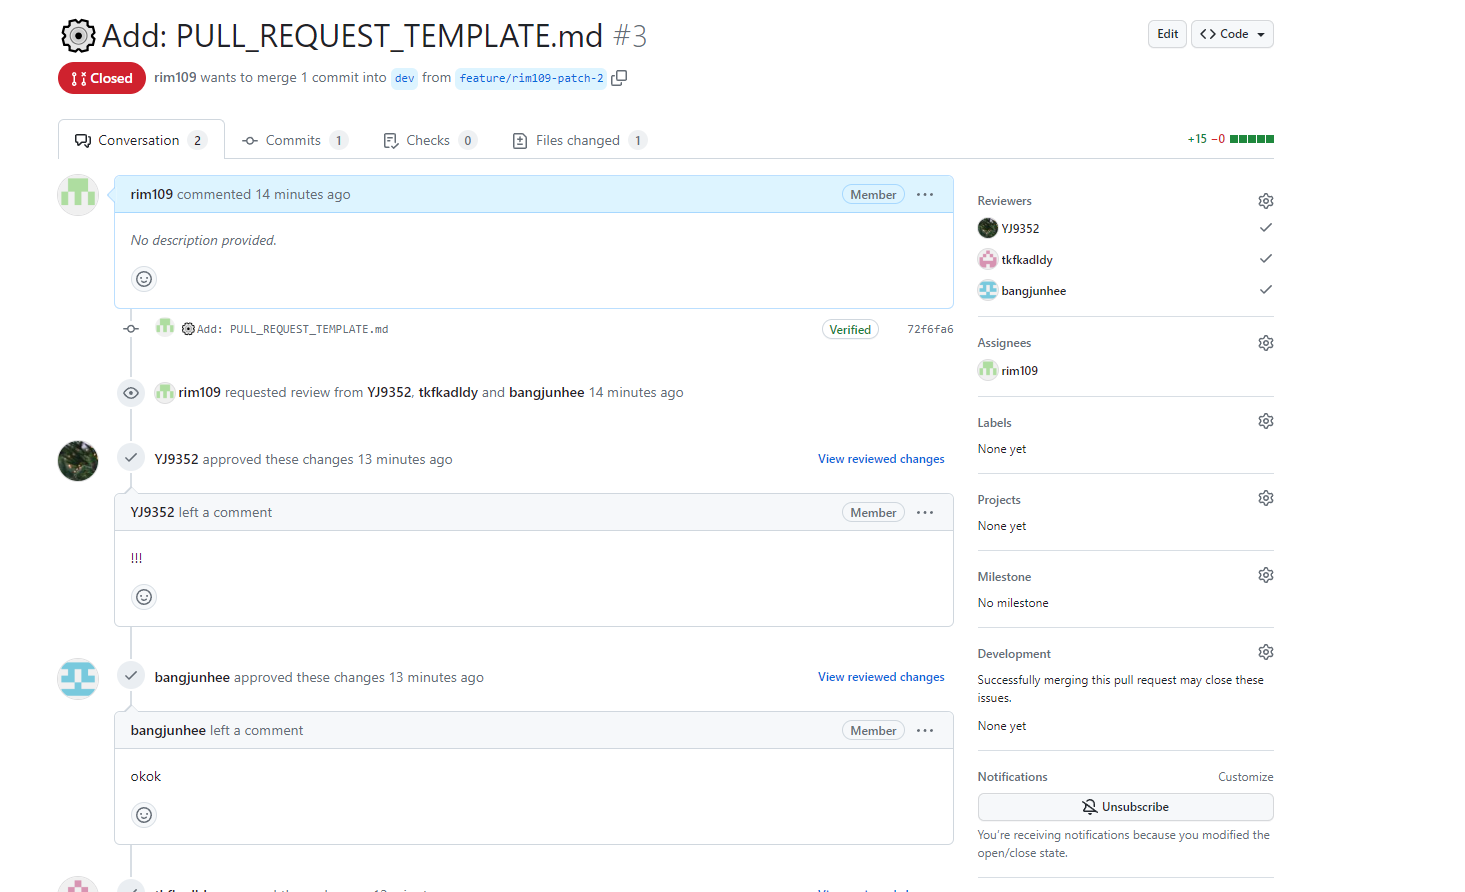
Task: Open the Labels settings gear
Action: [1266, 421]
